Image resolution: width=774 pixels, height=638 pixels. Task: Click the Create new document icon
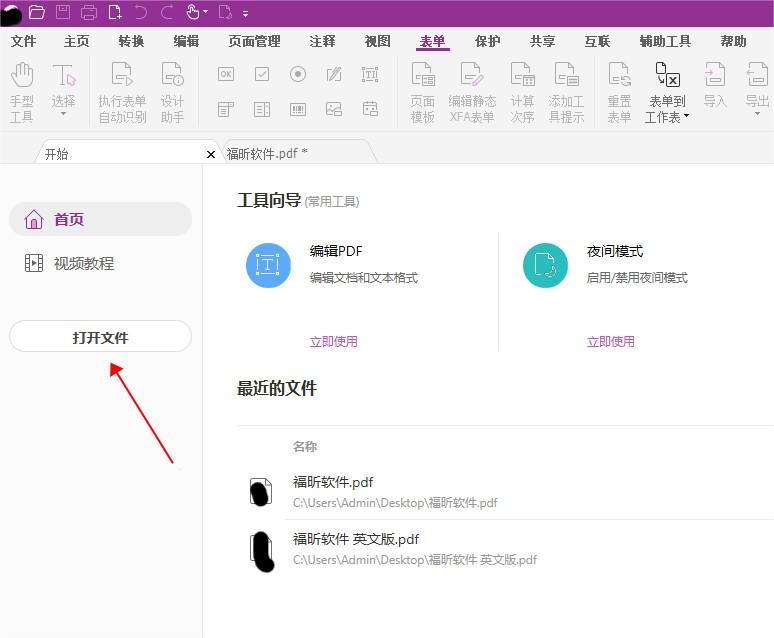pyautogui.click(x=115, y=12)
